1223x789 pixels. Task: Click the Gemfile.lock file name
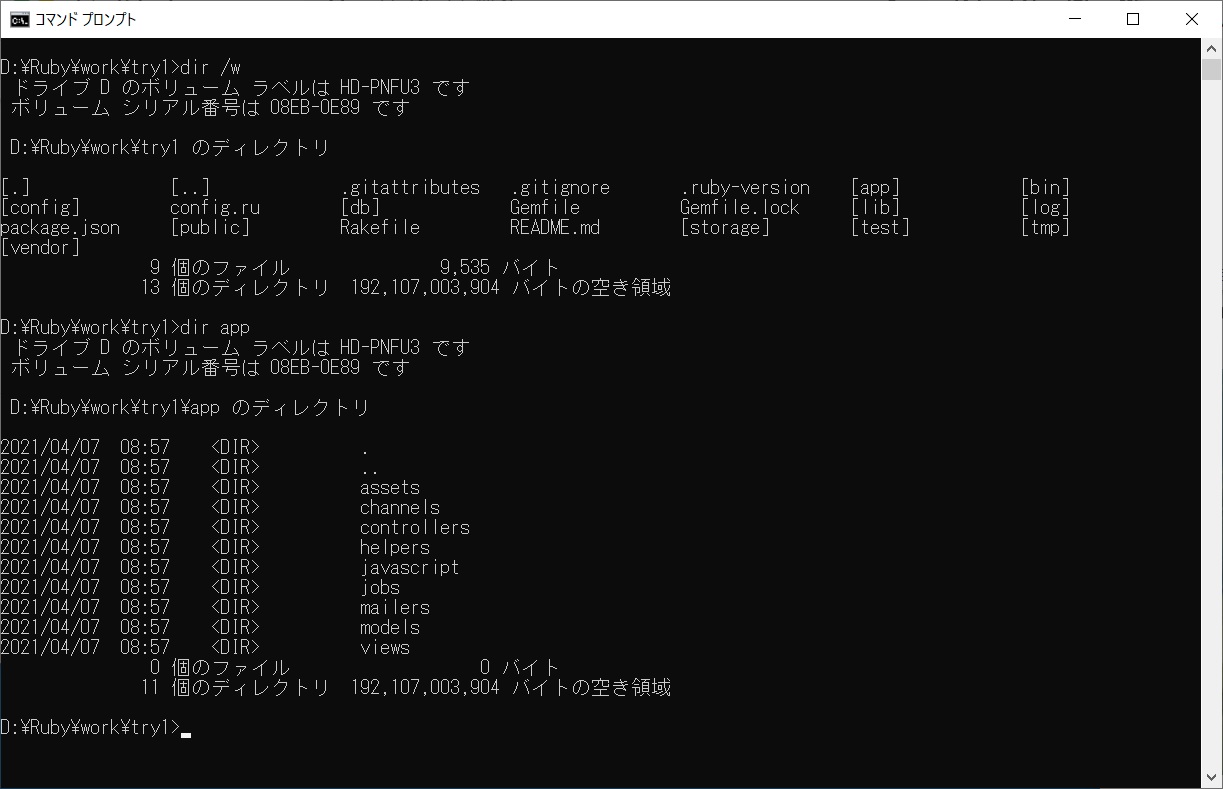pos(740,207)
